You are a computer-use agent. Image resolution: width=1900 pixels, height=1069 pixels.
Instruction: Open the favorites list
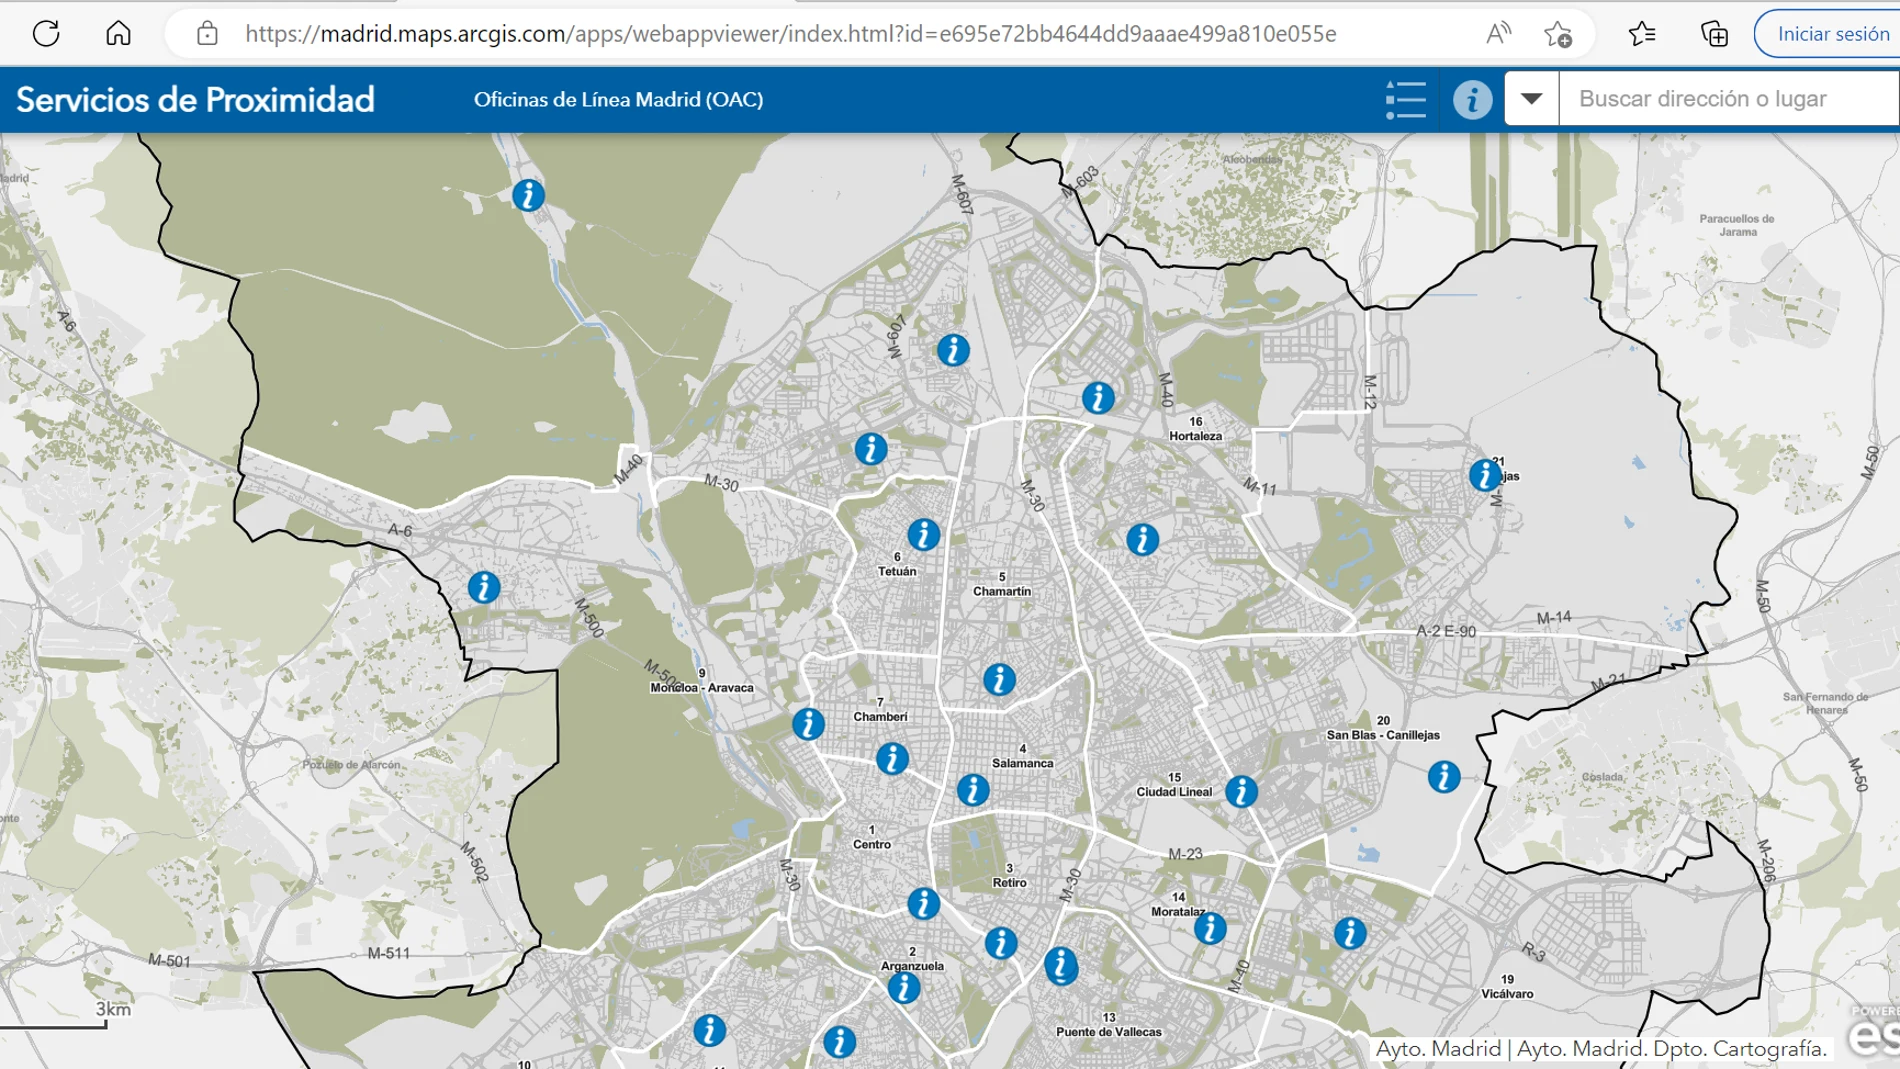(1642, 33)
